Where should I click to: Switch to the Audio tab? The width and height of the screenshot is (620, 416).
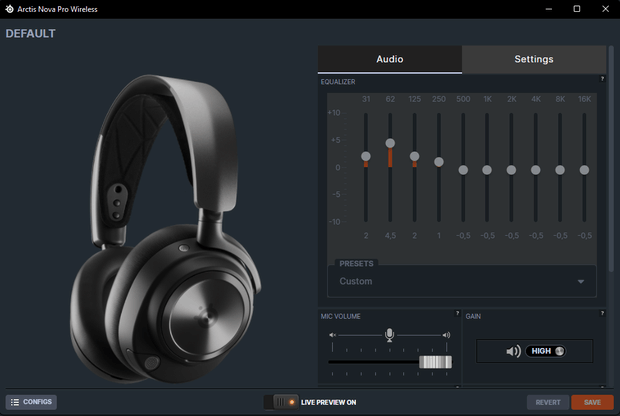pos(389,59)
